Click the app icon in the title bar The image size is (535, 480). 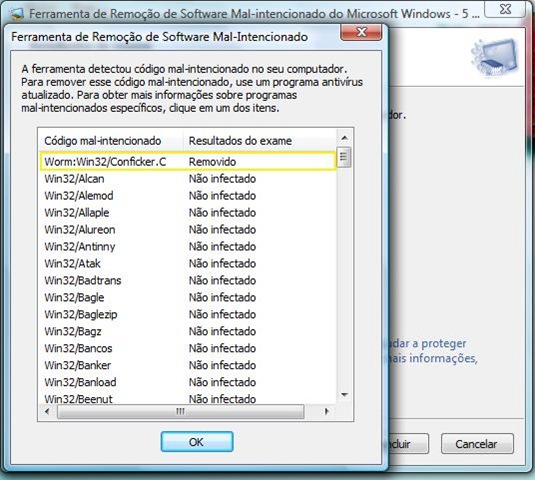(16, 13)
